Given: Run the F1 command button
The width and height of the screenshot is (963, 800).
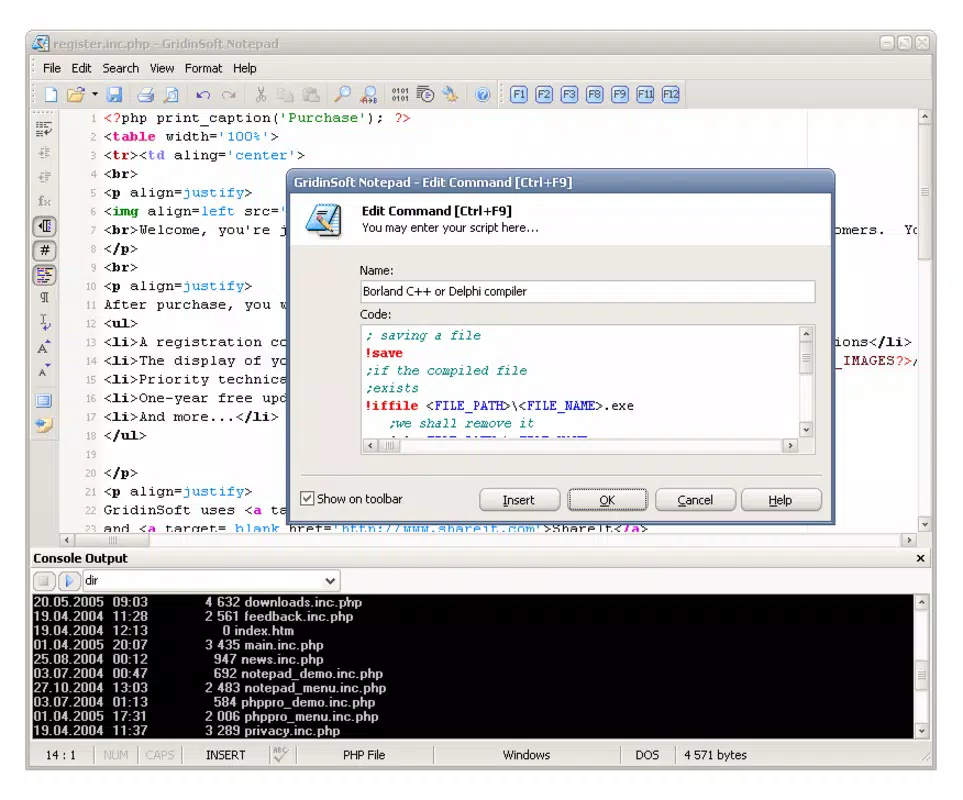Looking at the screenshot, I should (x=519, y=95).
